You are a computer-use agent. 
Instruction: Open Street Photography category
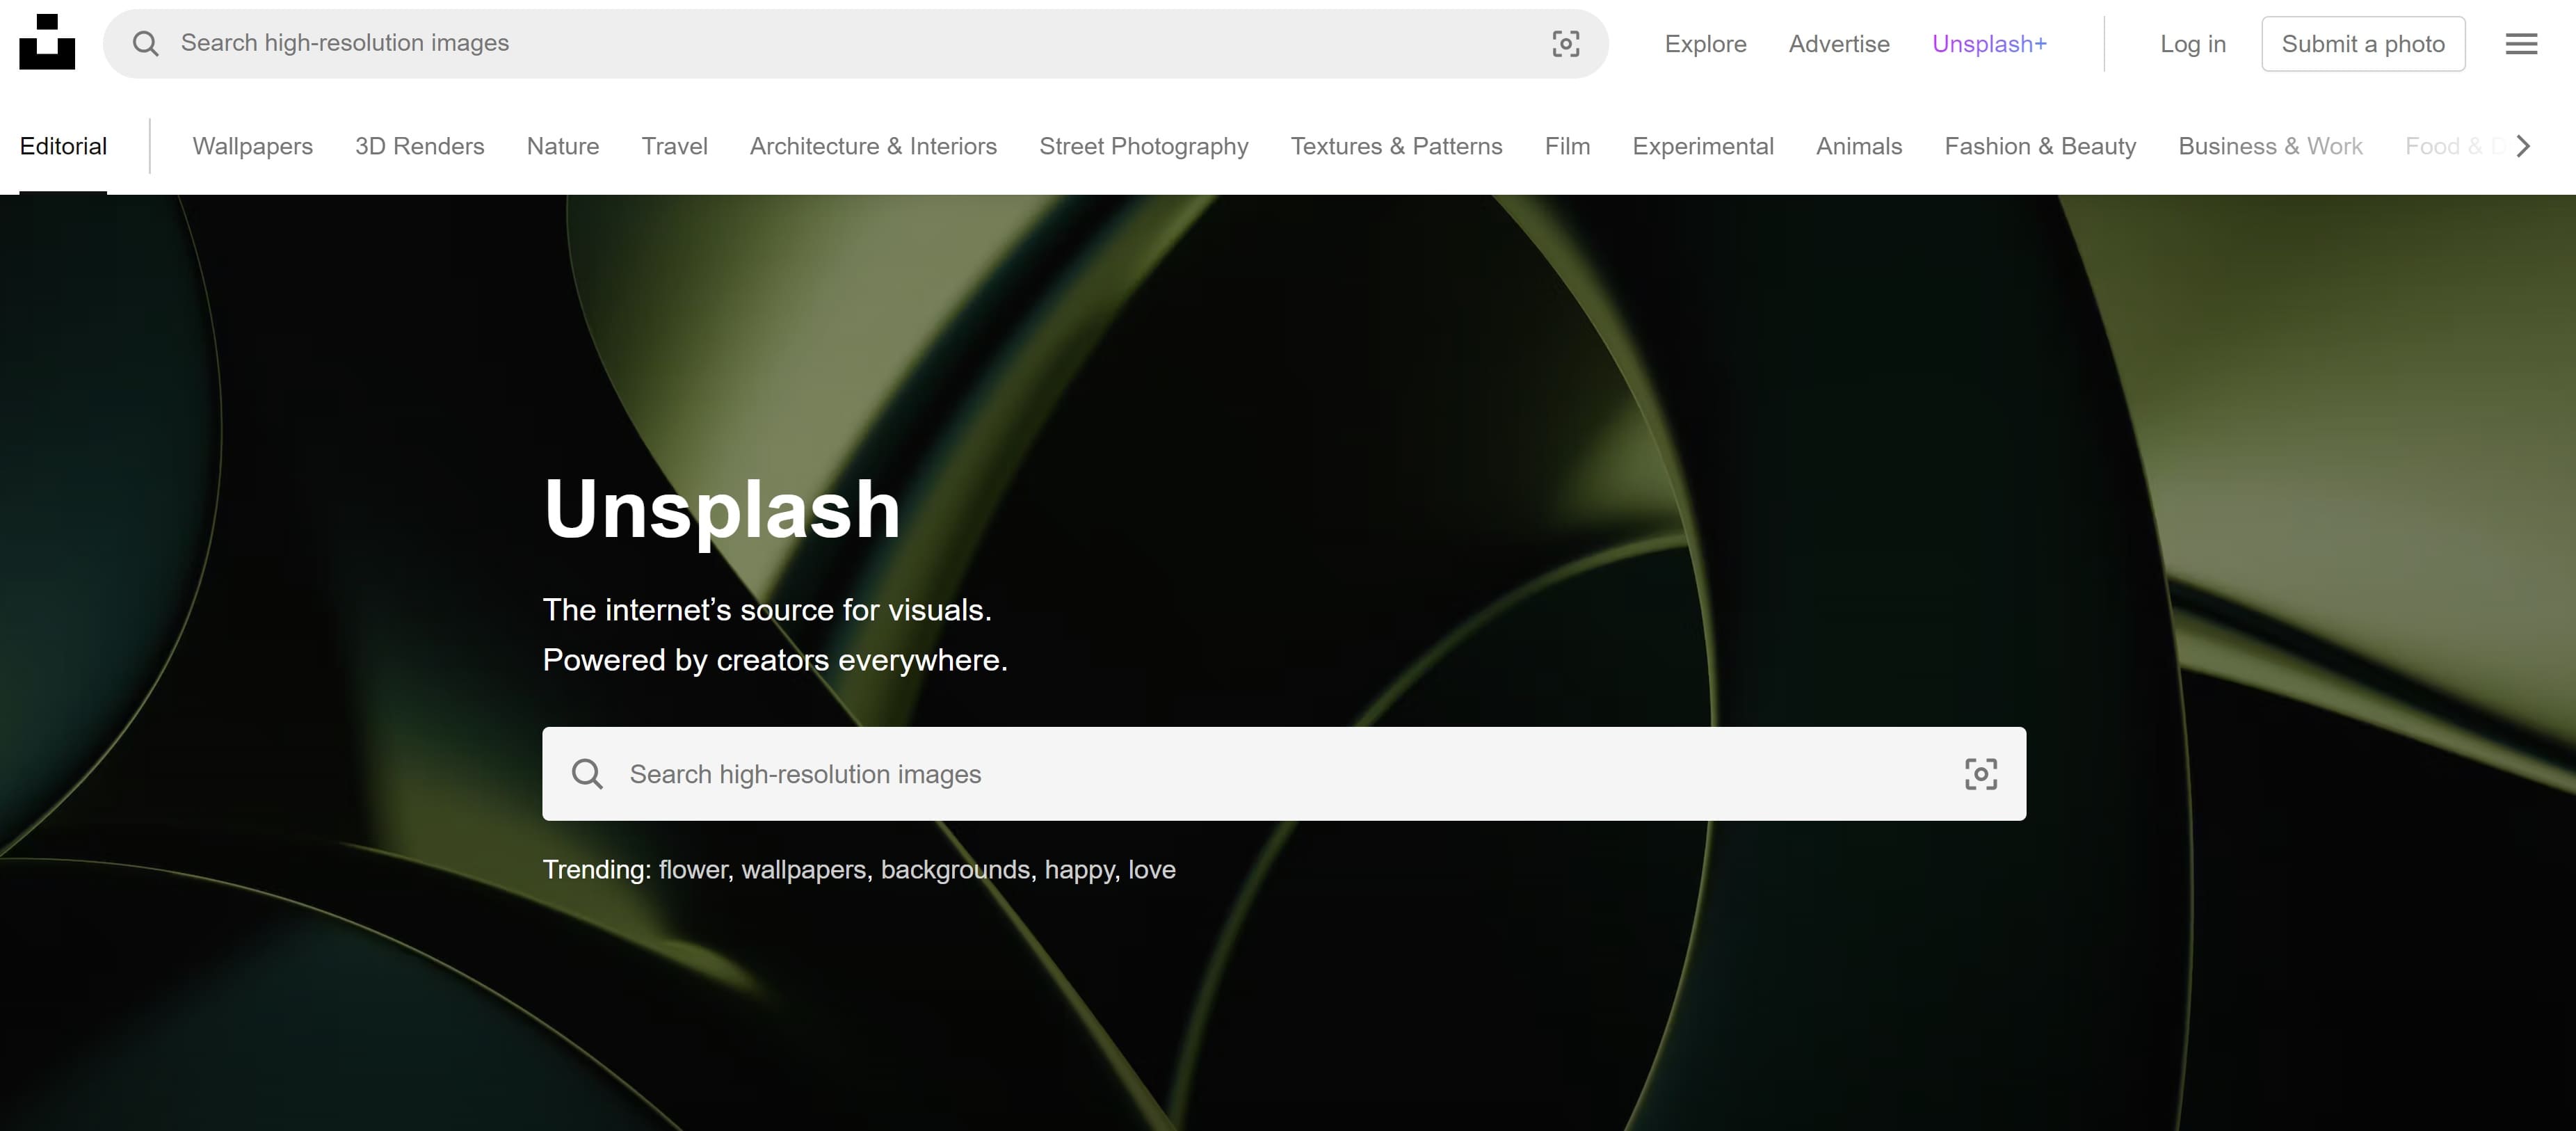click(1144, 146)
